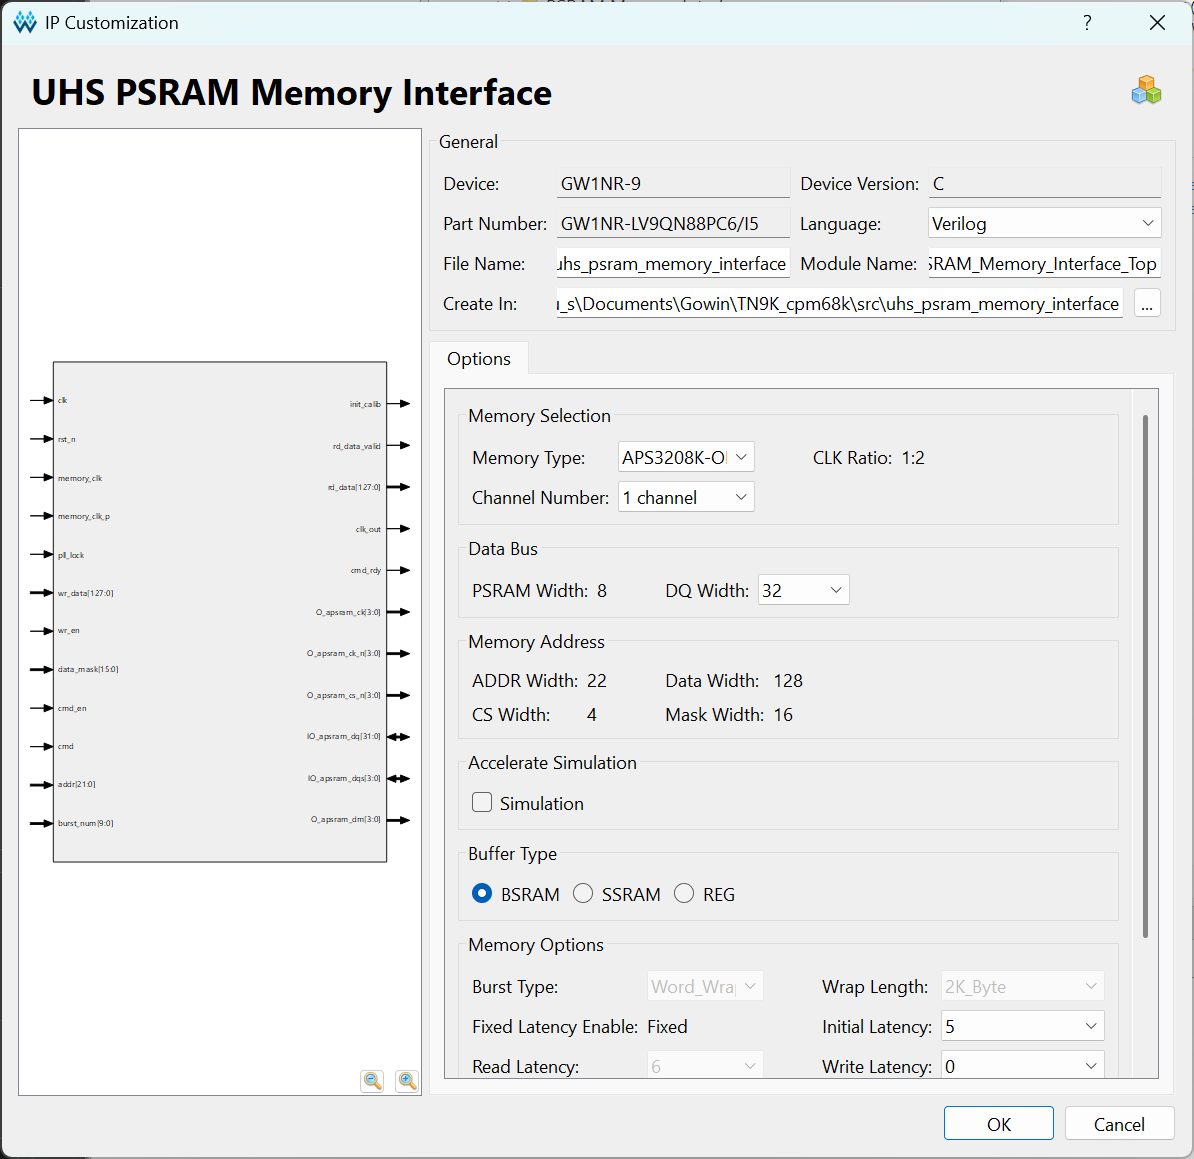
Task: Select BSRAM buffer type
Action: (482, 893)
